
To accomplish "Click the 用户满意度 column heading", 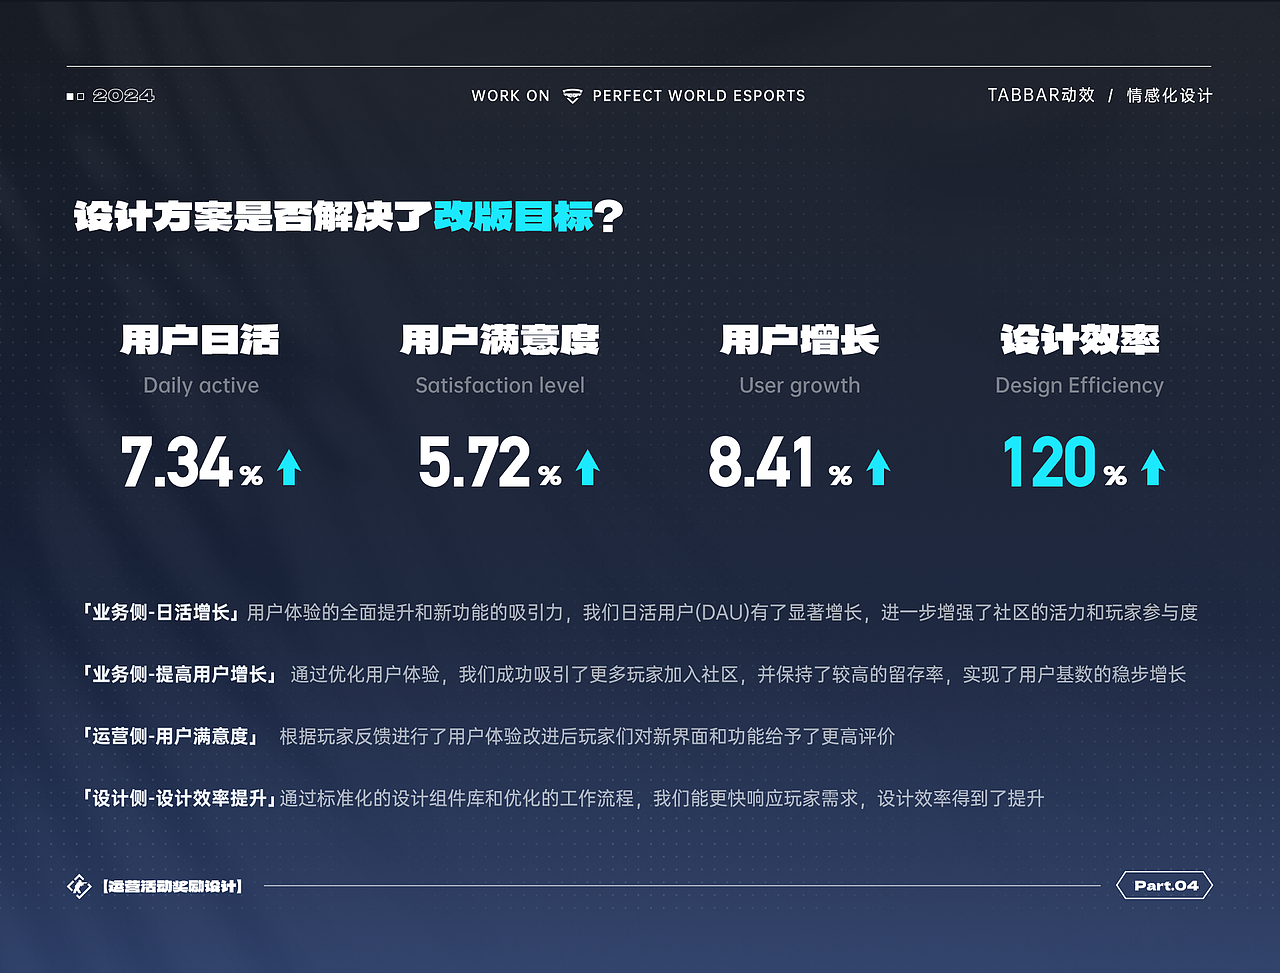I will tap(500, 340).
